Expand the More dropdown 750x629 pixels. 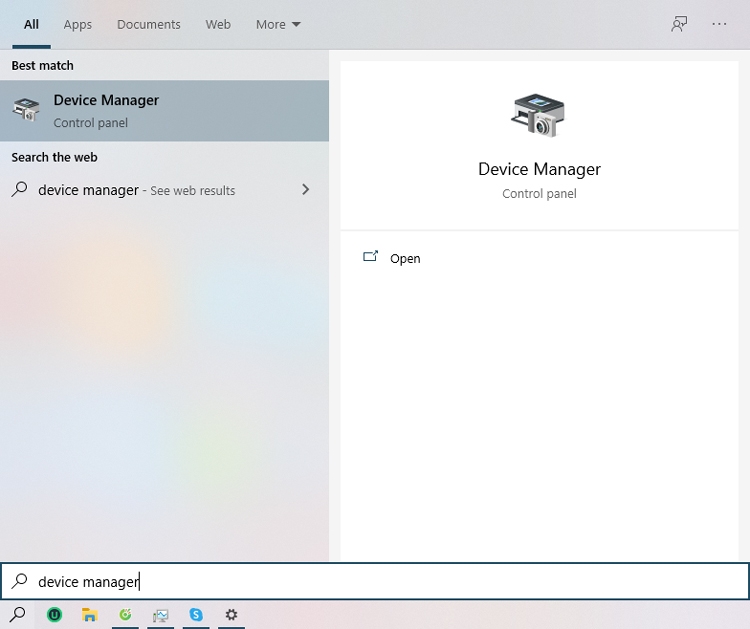[x=278, y=24]
